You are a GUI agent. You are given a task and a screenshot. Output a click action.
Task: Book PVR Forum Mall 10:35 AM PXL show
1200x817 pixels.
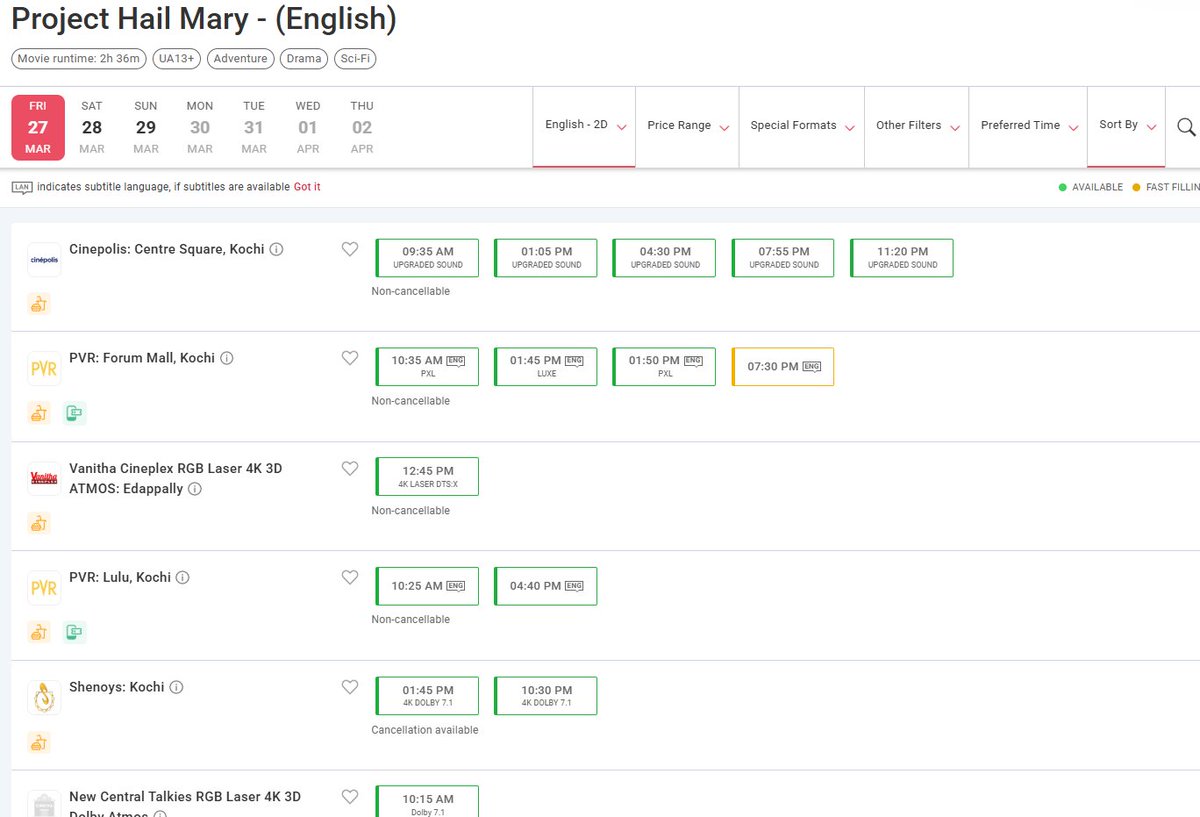pyautogui.click(x=427, y=367)
